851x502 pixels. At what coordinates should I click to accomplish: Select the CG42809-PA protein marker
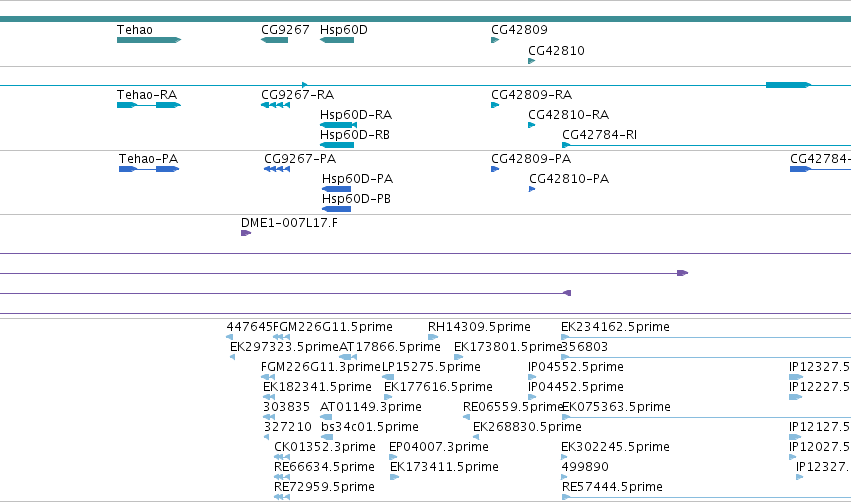tap(494, 169)
